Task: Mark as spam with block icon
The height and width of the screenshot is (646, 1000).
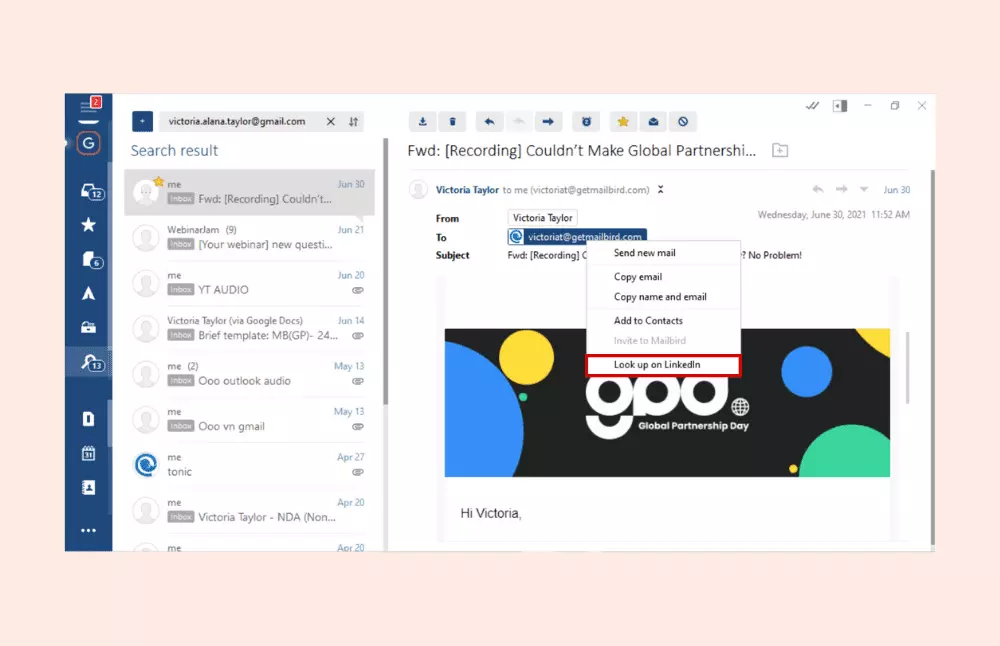Action: click(x=683, y=121)
